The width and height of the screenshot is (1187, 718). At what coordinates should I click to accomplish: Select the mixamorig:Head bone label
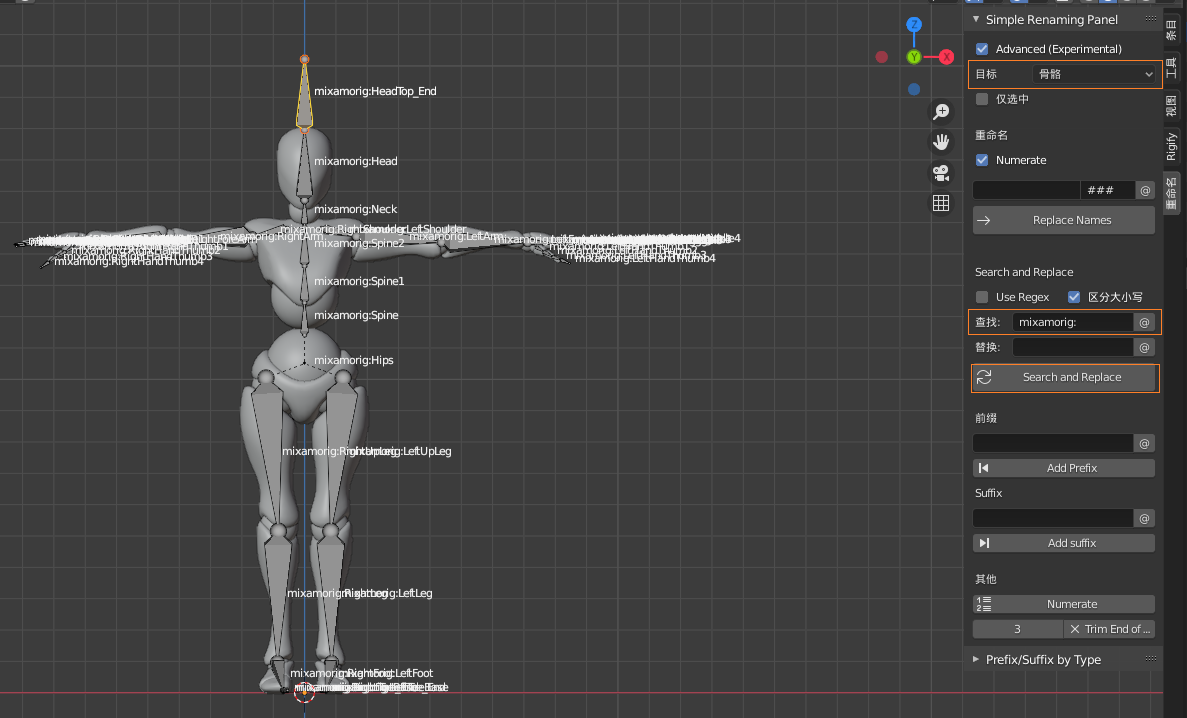coord(356,161)
